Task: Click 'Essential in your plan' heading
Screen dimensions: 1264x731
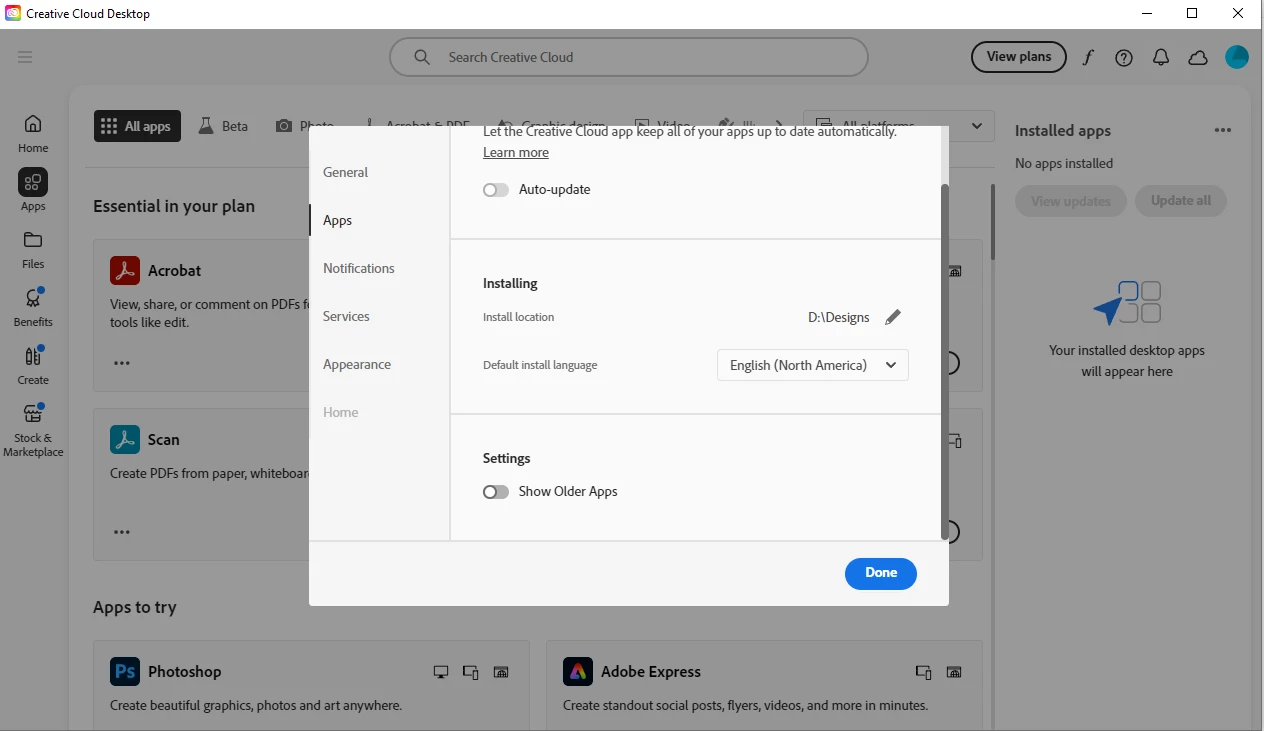Action: coord(174,206)
